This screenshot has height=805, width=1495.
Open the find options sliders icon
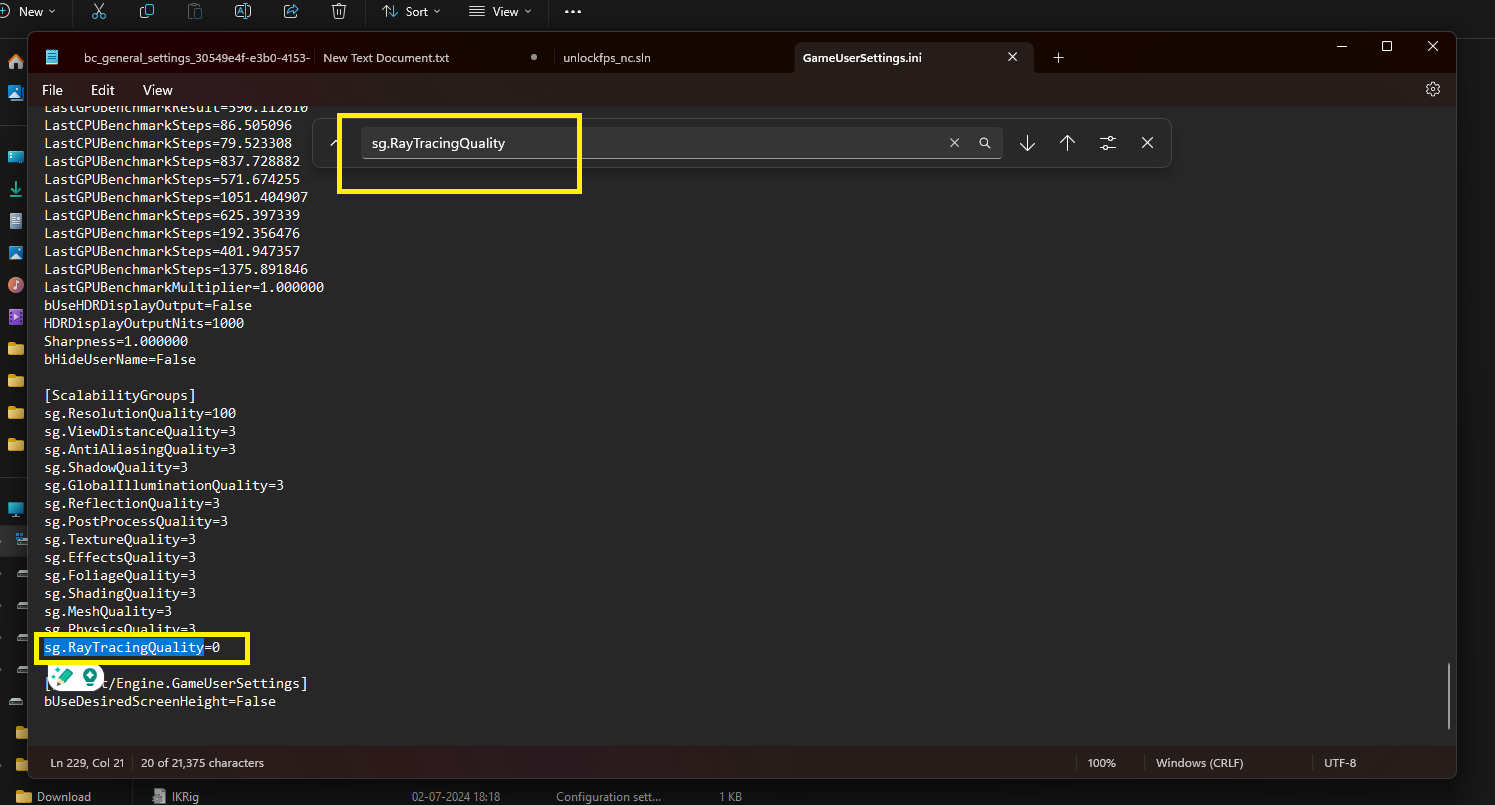click(1108, 143)
